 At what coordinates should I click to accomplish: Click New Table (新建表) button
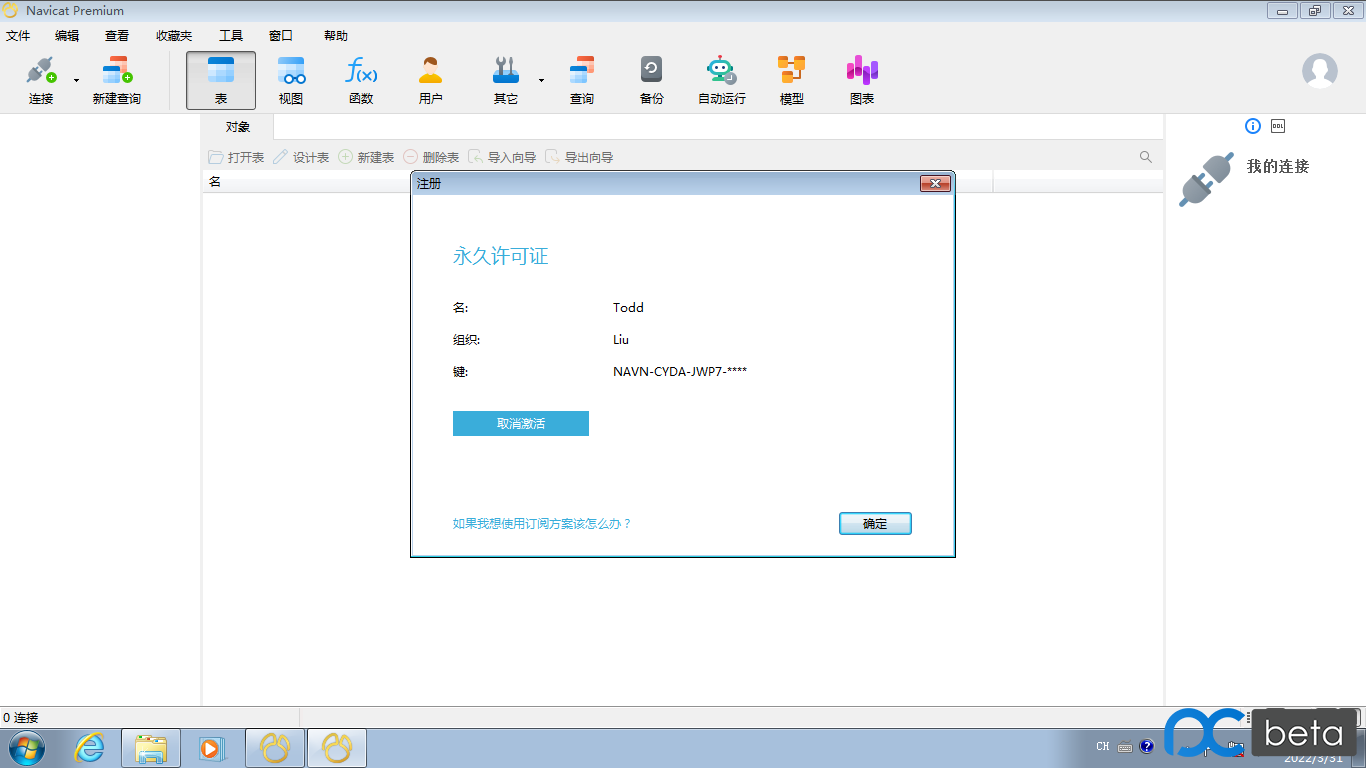pyautogui.click(x=366, y=157)
